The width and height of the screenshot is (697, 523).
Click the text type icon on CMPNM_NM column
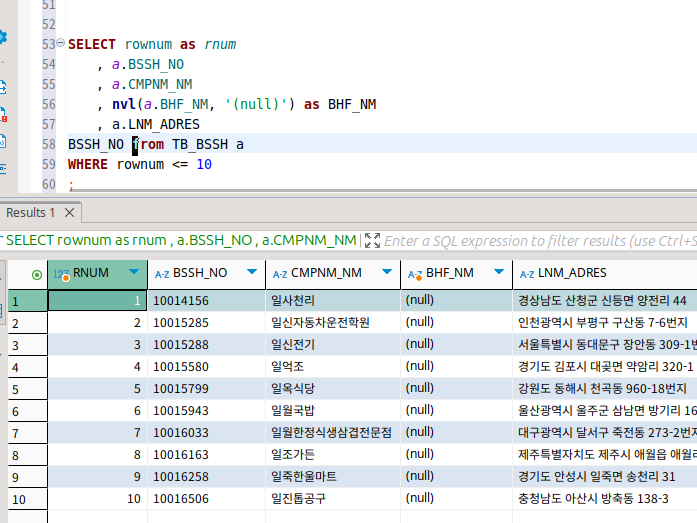tap(280, 273)
